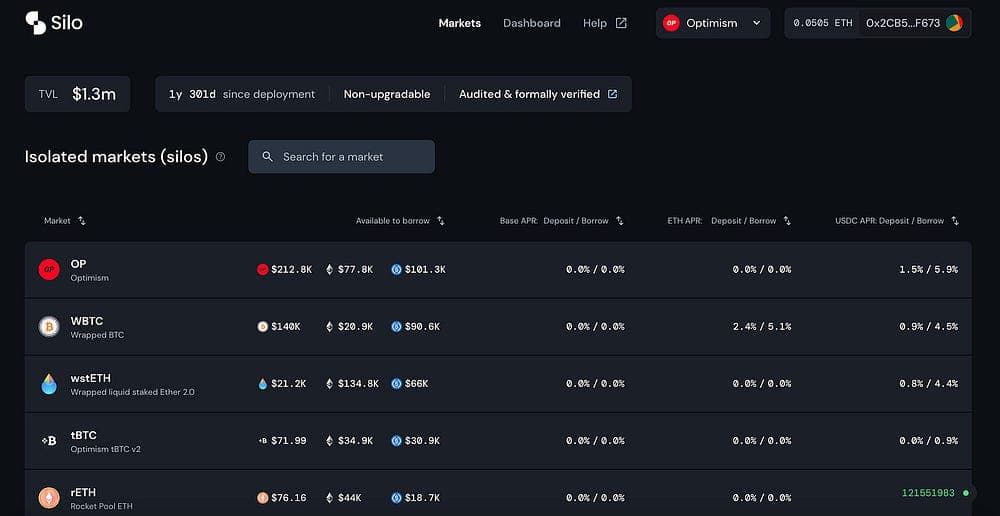The image size is (1000, 516).
Task: Click the 1.5% / 5.9% USDC APR in OP row
Action: pos(929,270)
